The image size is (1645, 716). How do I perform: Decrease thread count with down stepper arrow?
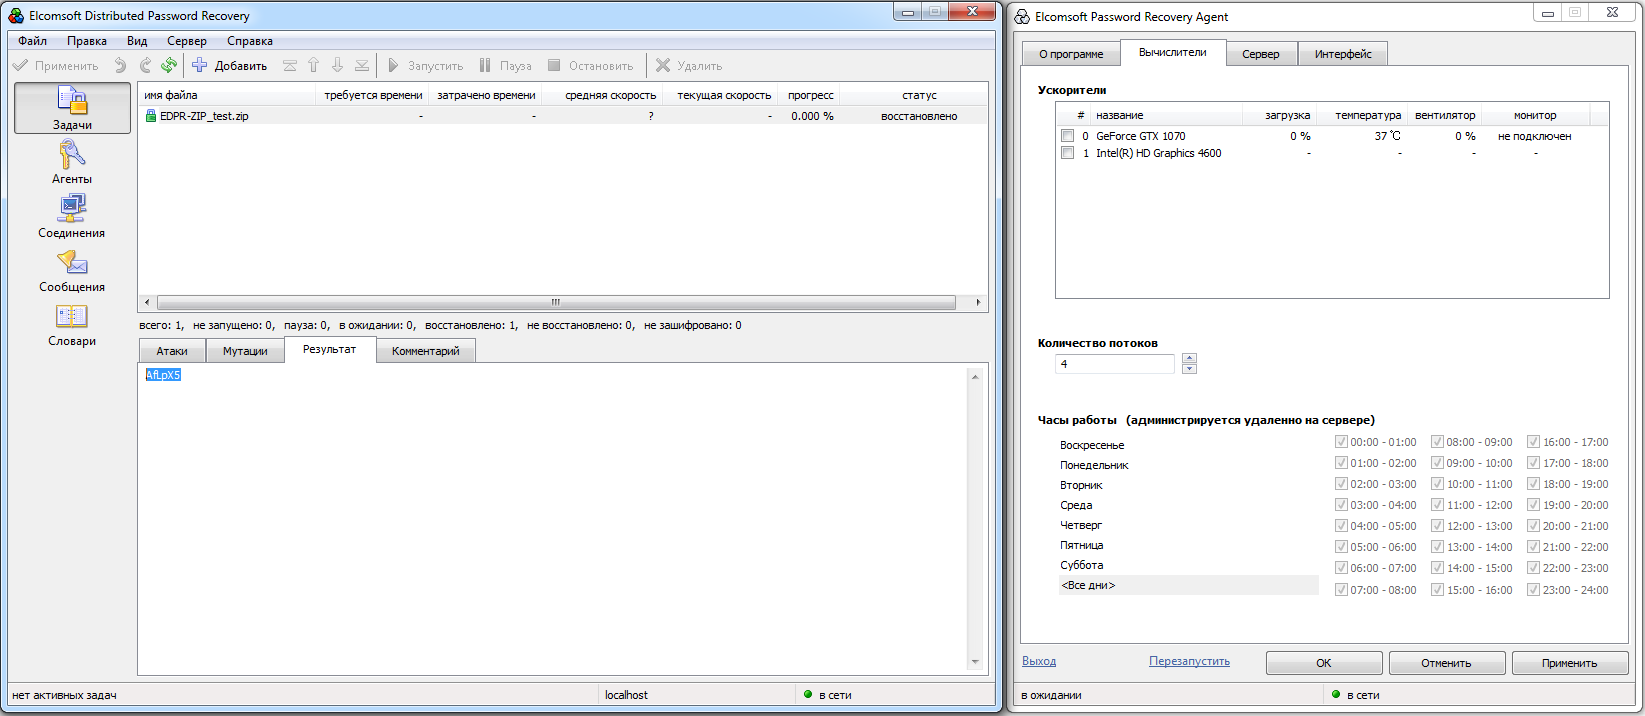click(x=1189, y=369)
